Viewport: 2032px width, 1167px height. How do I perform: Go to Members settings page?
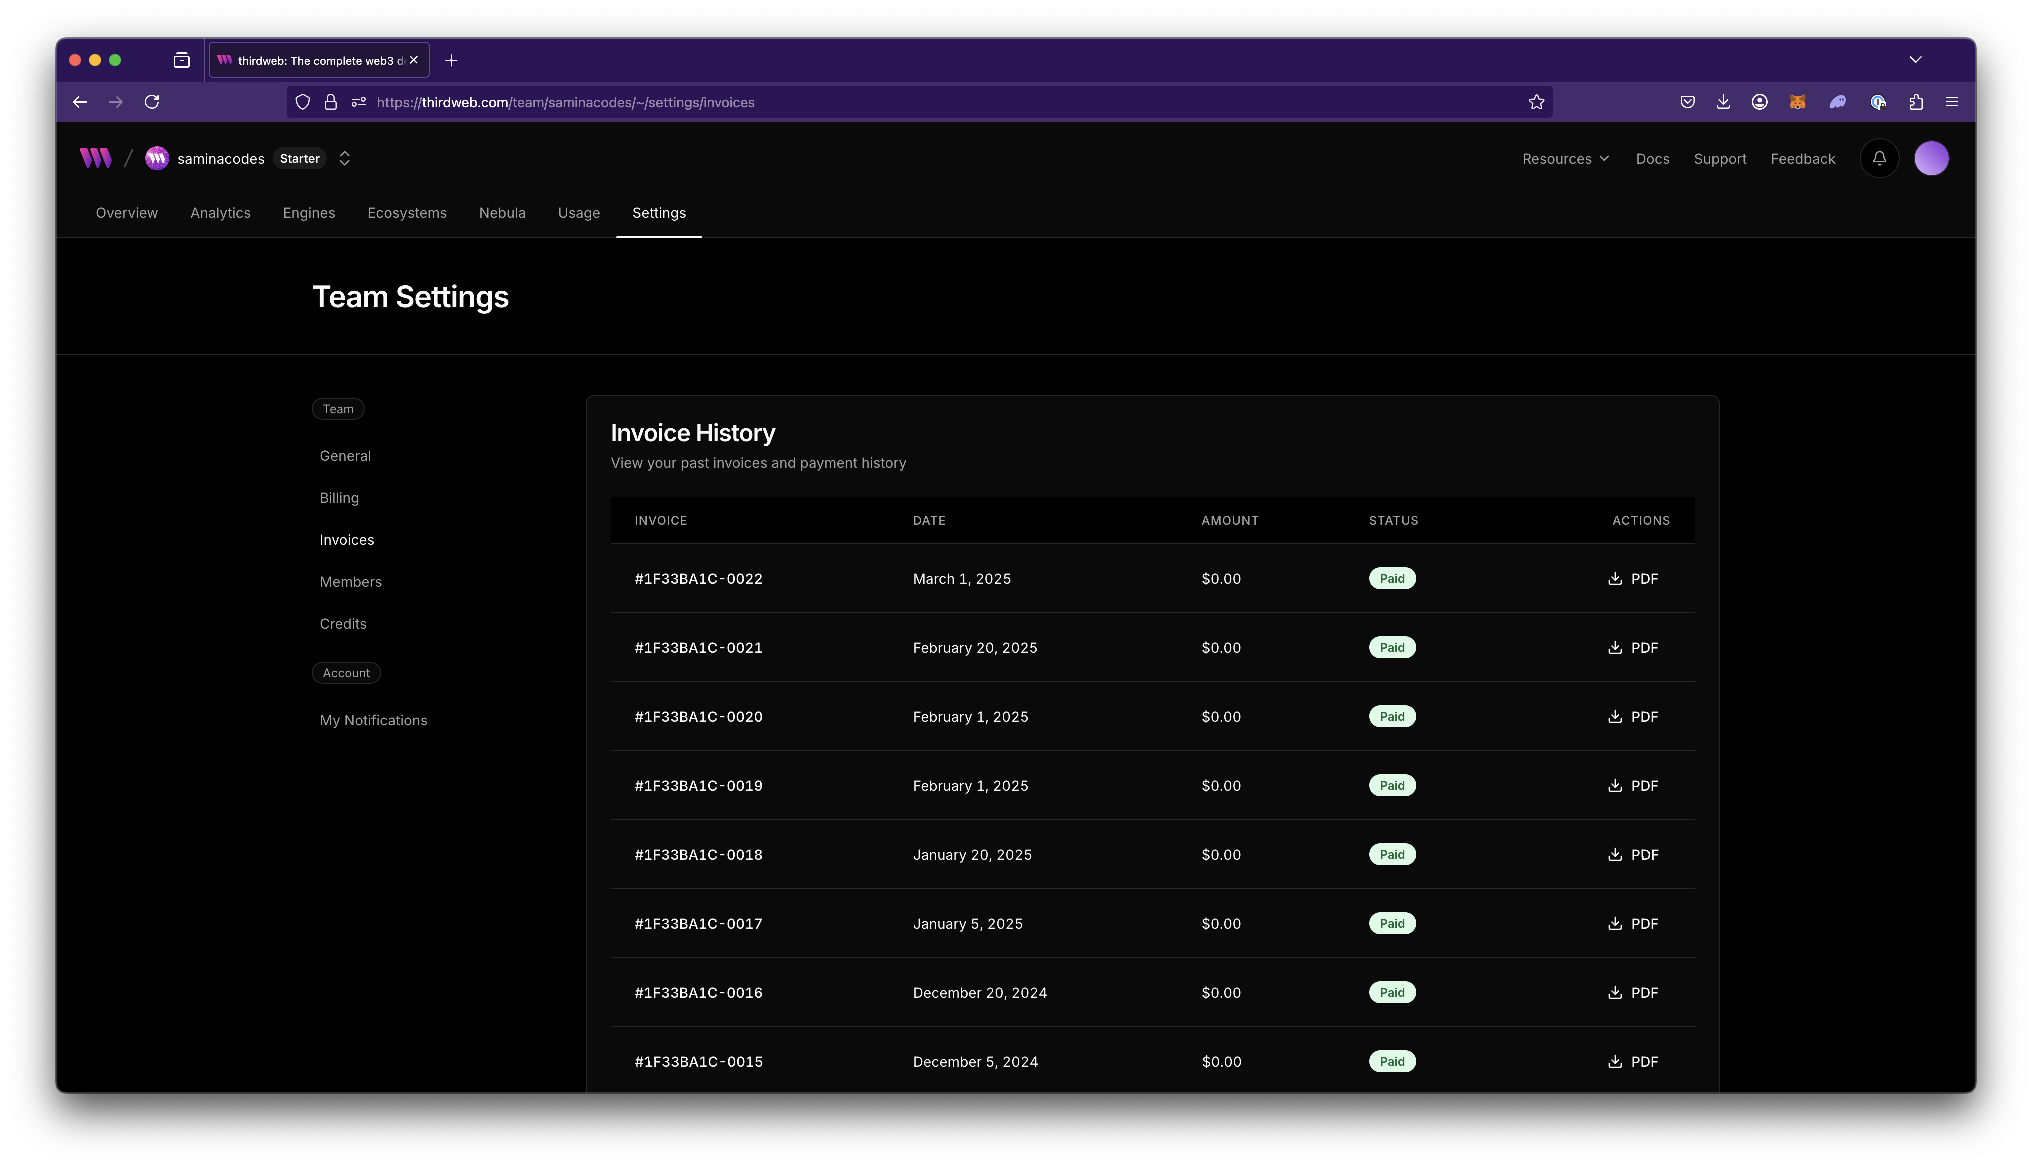tap(350, 582)
